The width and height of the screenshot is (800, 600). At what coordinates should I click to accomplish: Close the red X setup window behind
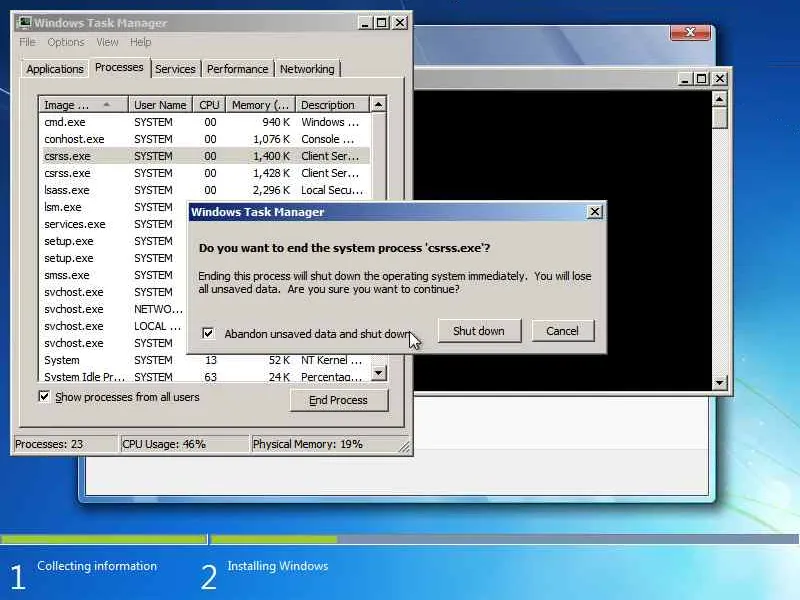pyautogui.click(x=690, y=33)
